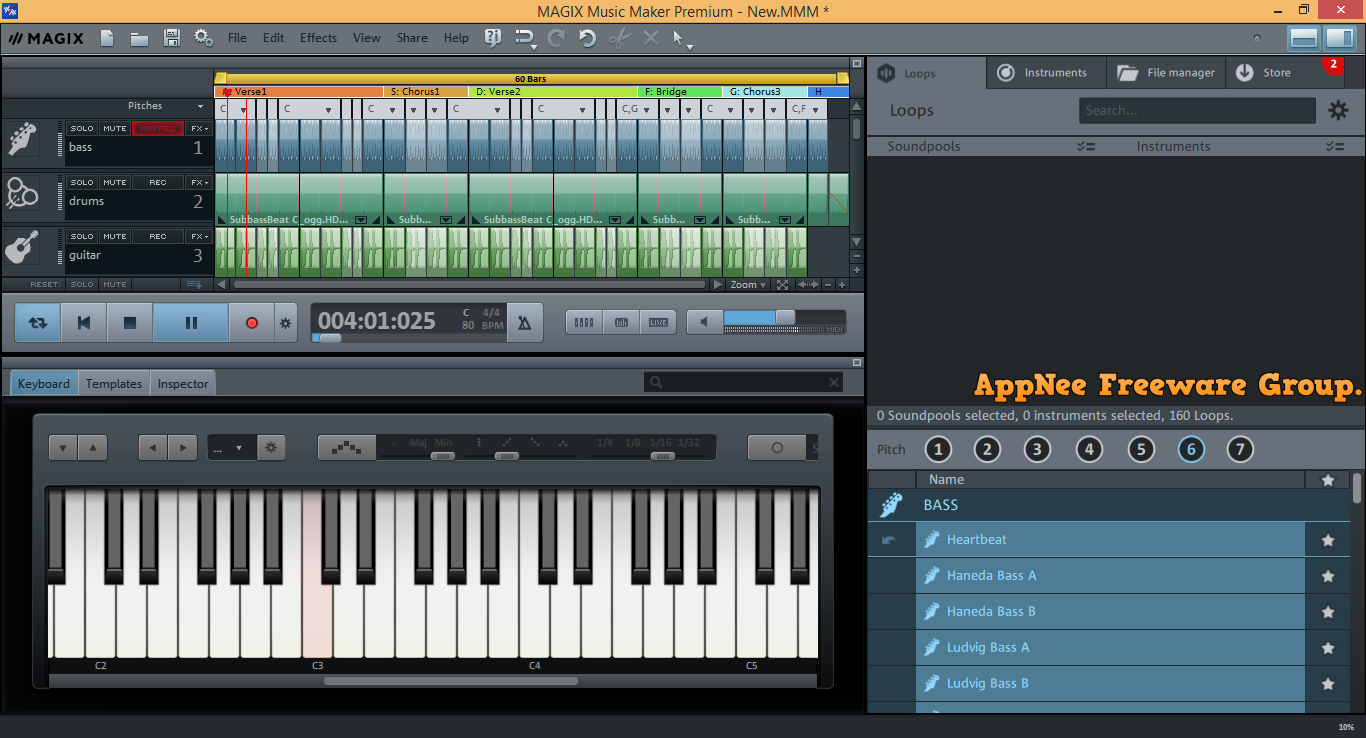Open the peak meter display button

(621, 322)
